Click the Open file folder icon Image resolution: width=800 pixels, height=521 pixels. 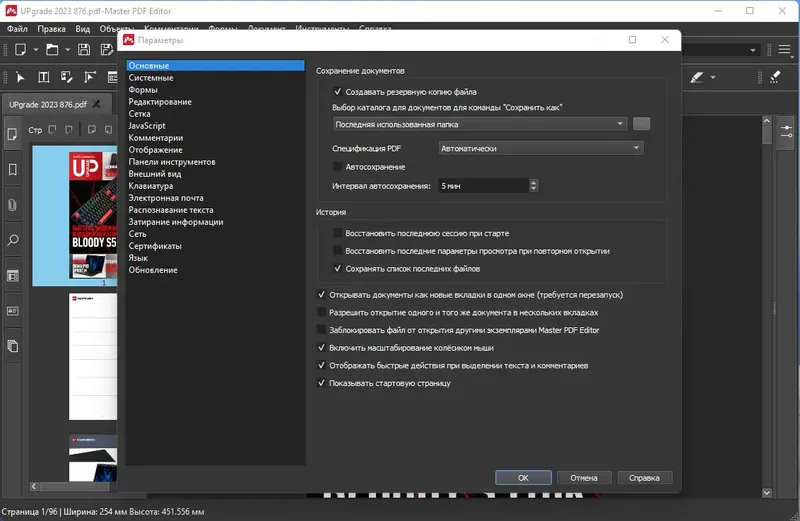[x=52, y=49]
